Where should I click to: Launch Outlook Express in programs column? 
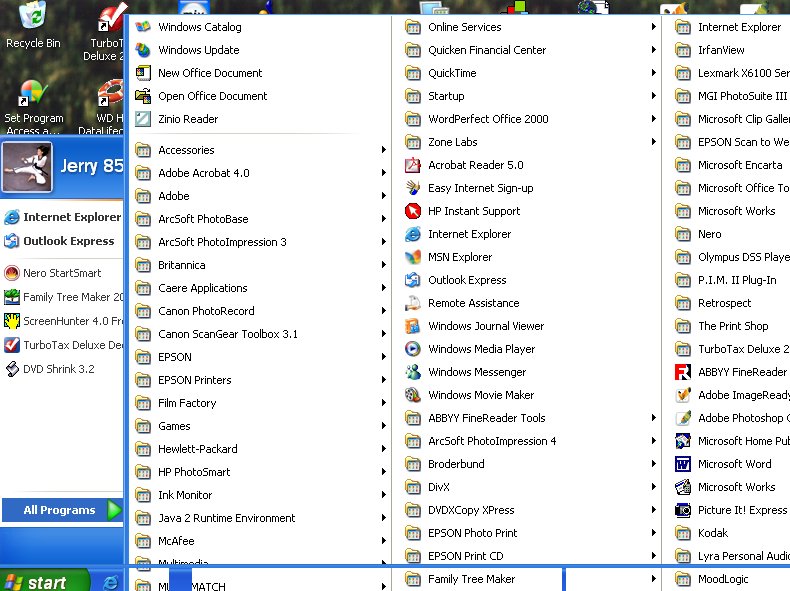pos(456,280)
